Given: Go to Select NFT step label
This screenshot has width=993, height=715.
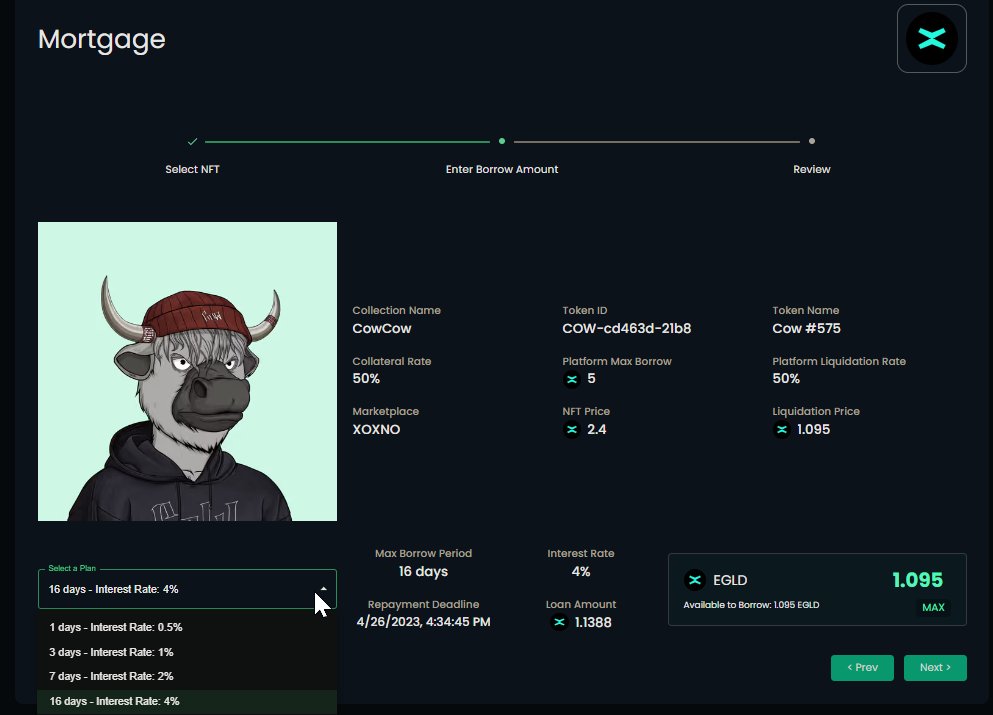Looking at the screenshot, I should 193,169.
